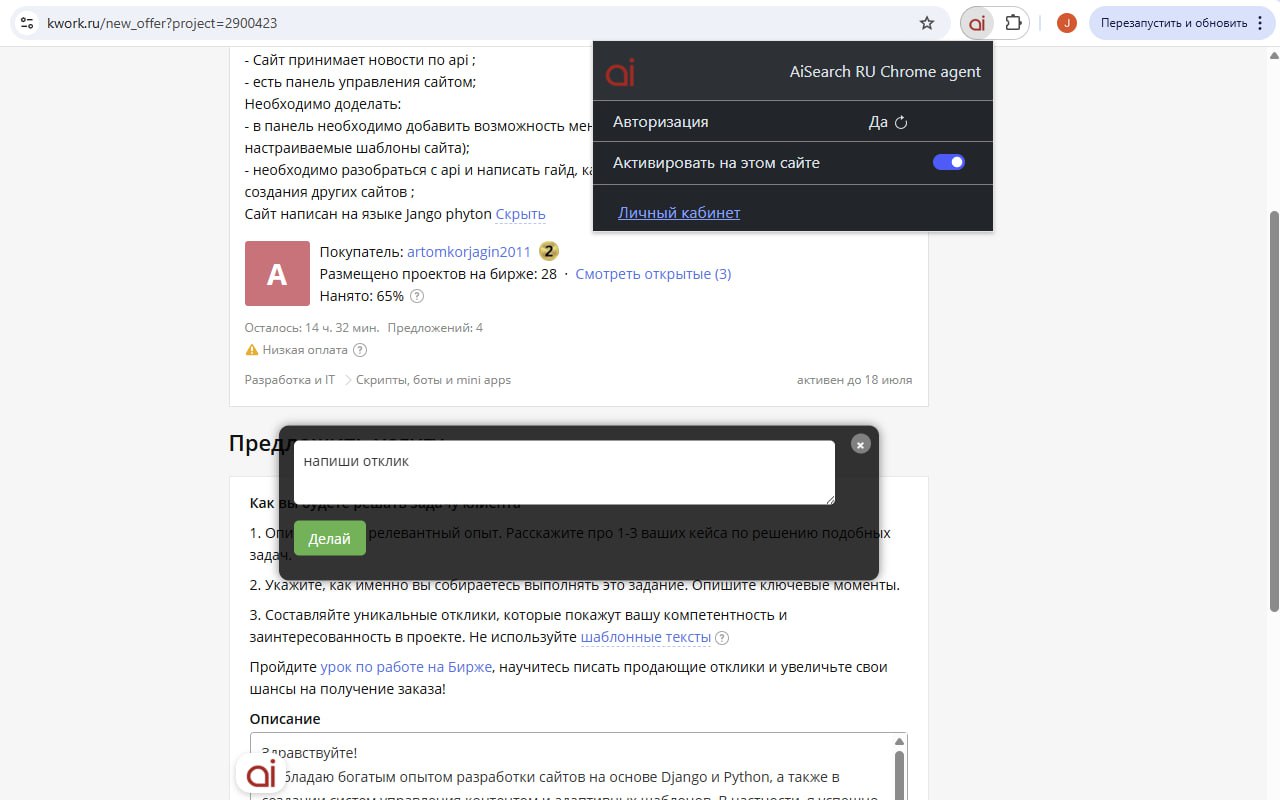Click the Скрыть link under project description
The image size is (1280, 800).
click(x=521, y=214)
